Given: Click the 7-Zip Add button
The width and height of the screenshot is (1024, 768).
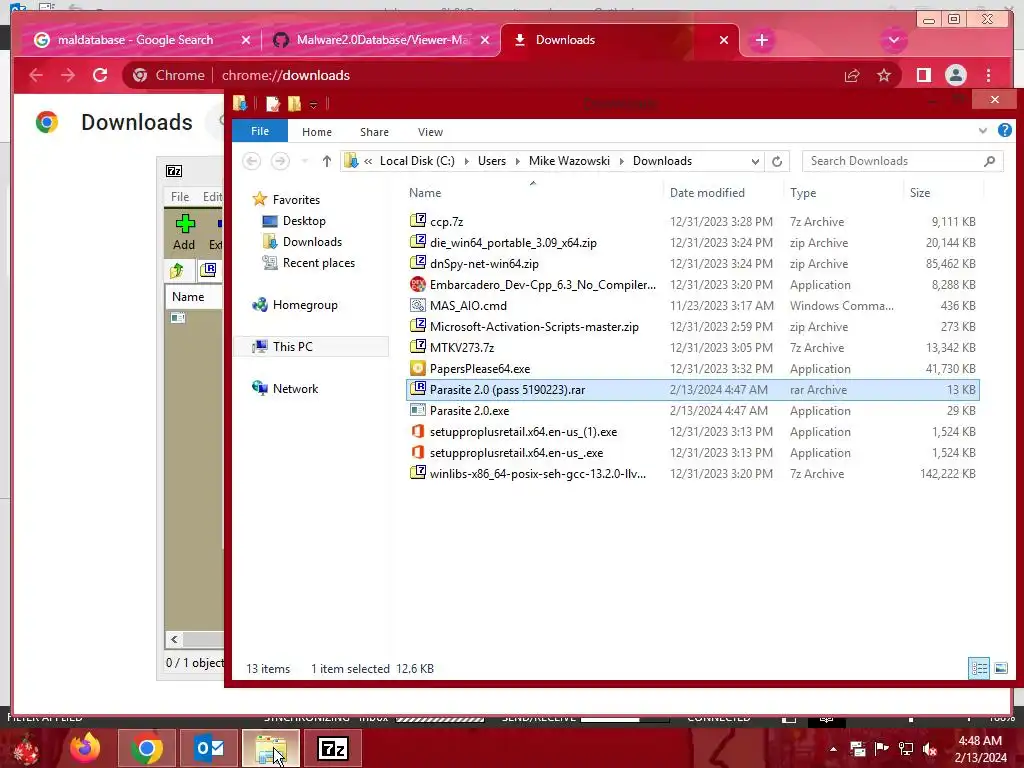Looking at the screenshot, I should point(185,232).
